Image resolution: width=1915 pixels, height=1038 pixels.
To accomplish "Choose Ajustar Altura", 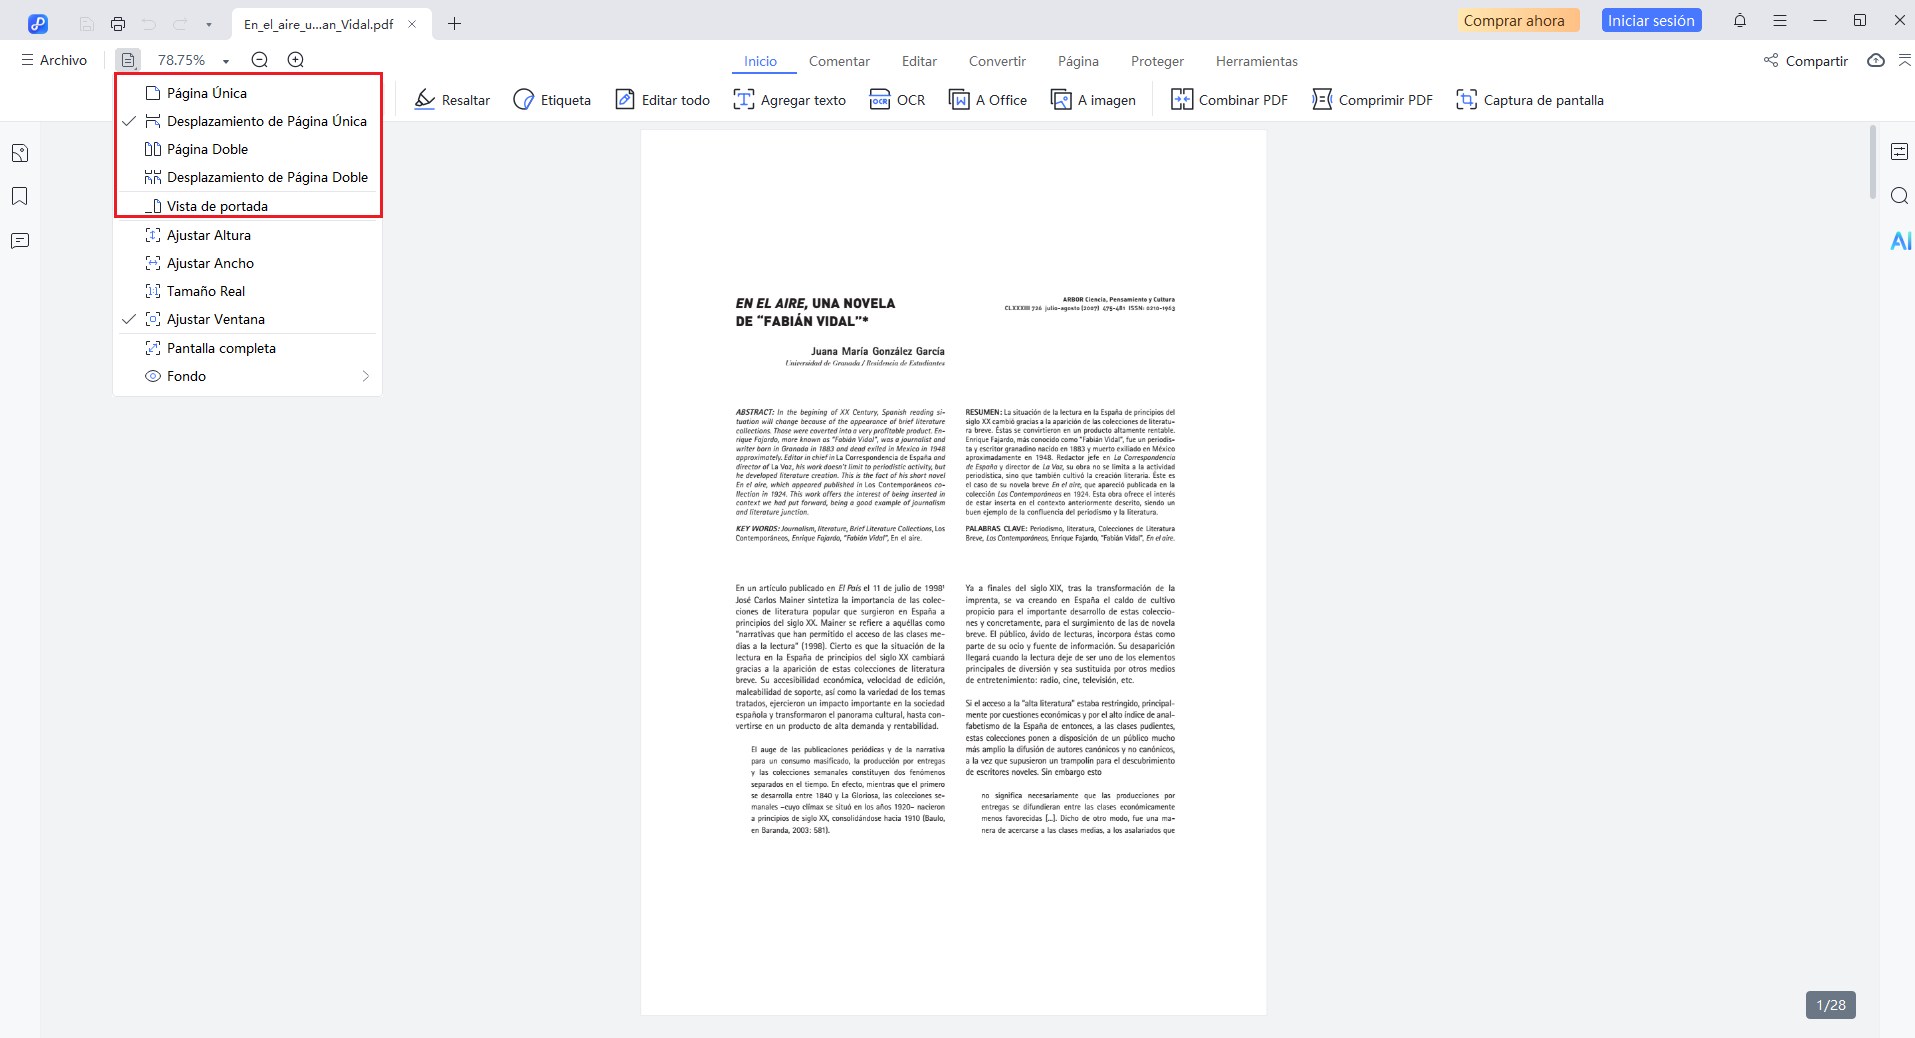I will point(248,235).
